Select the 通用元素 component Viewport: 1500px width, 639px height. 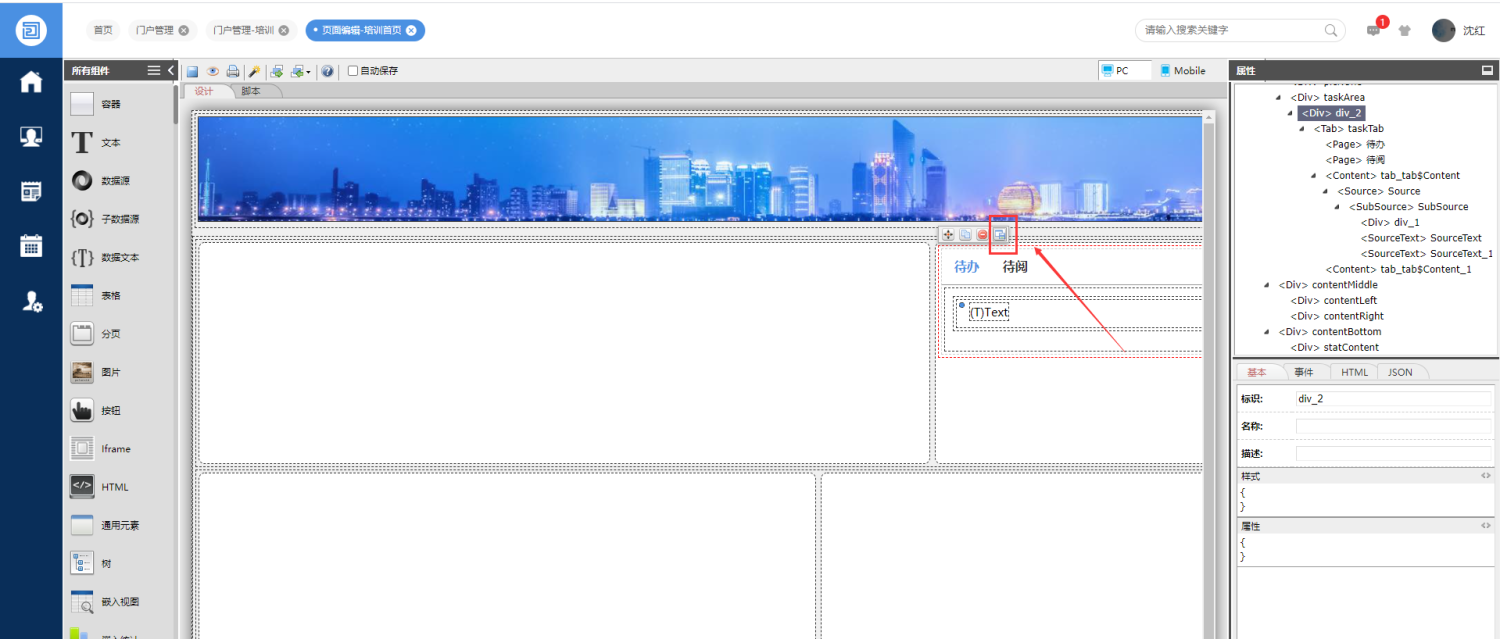click(104, 525)
